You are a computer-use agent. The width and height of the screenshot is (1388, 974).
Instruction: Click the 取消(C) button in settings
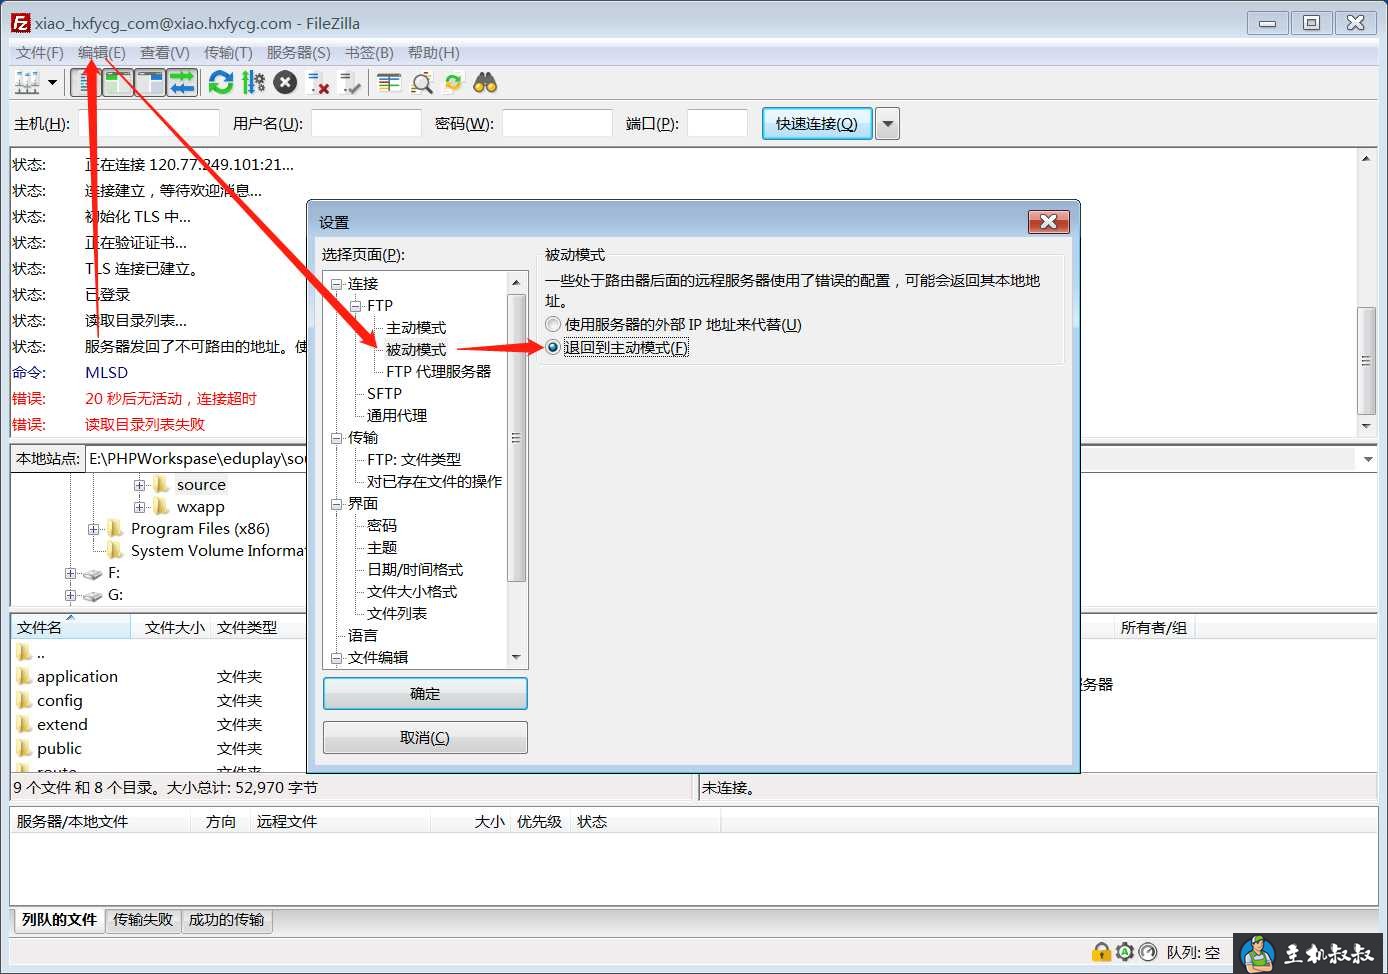coord(425,737)
